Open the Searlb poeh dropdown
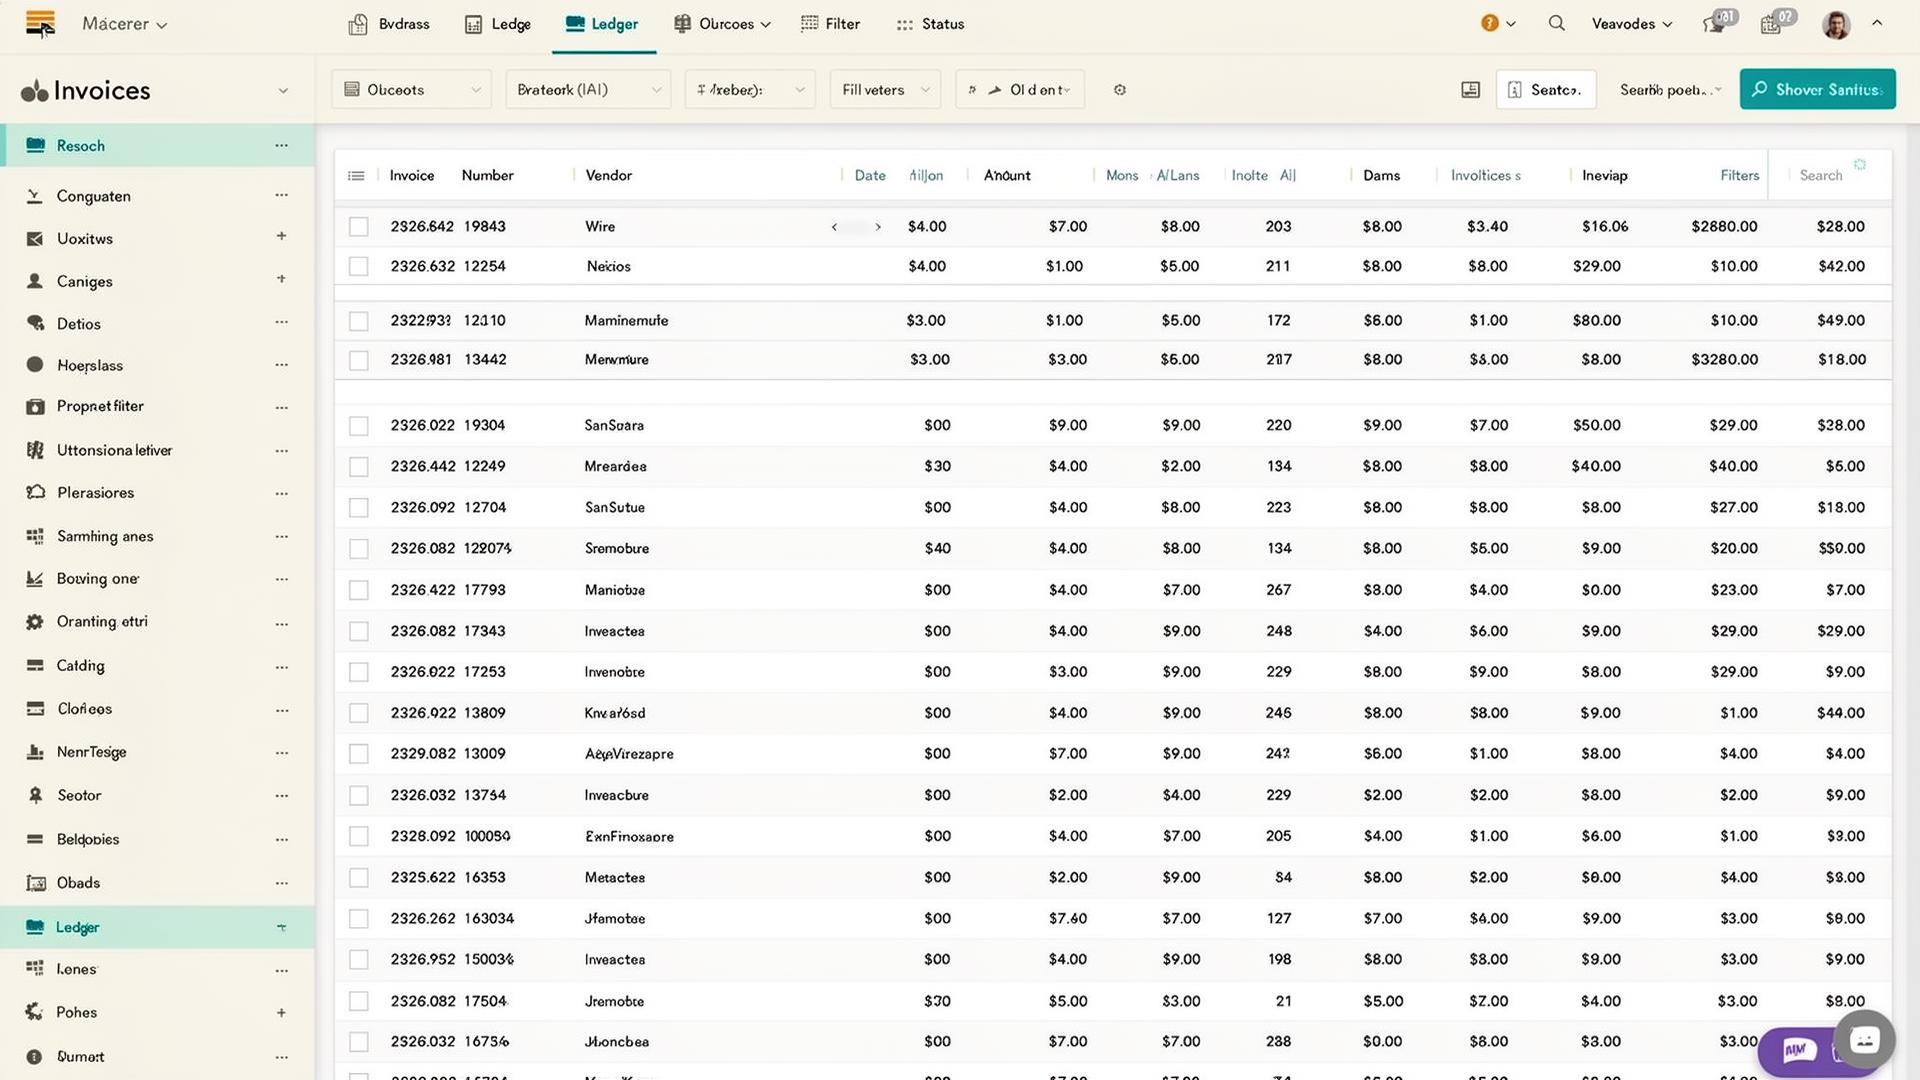 click(1670, 90)
